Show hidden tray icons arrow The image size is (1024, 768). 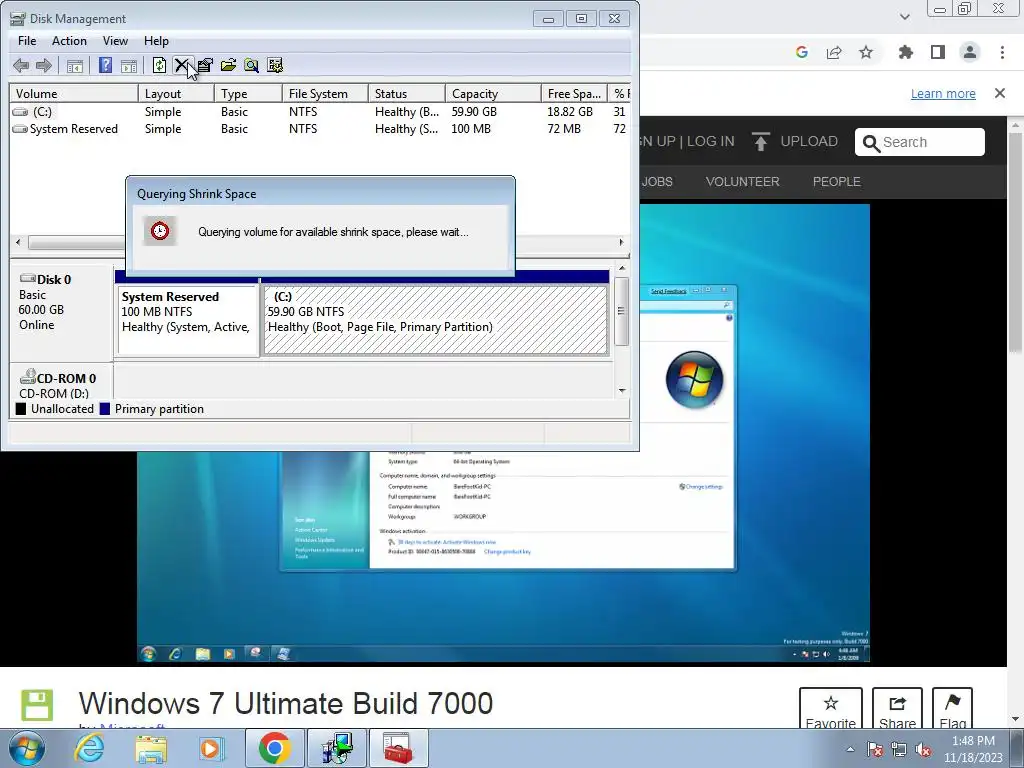tap(850, 749)
